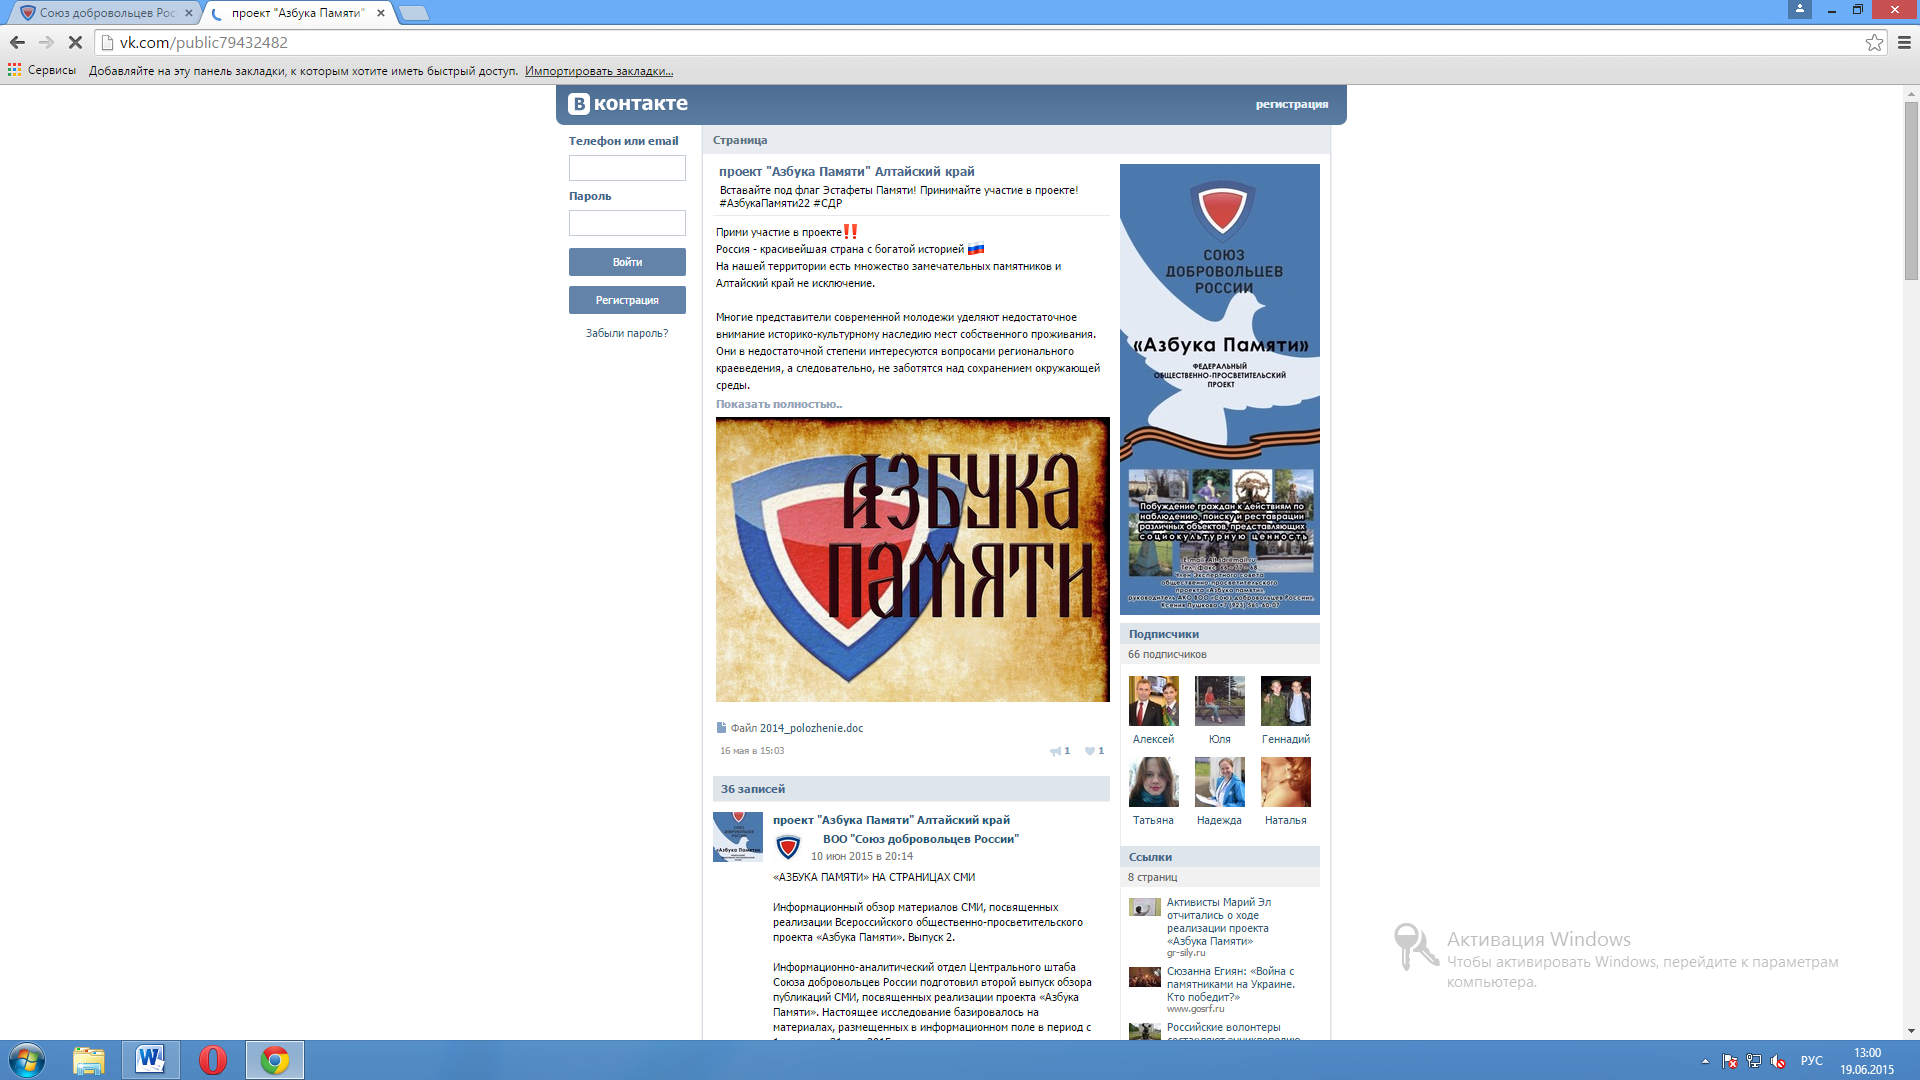Click регистрация link in header

coord(1292,104)
